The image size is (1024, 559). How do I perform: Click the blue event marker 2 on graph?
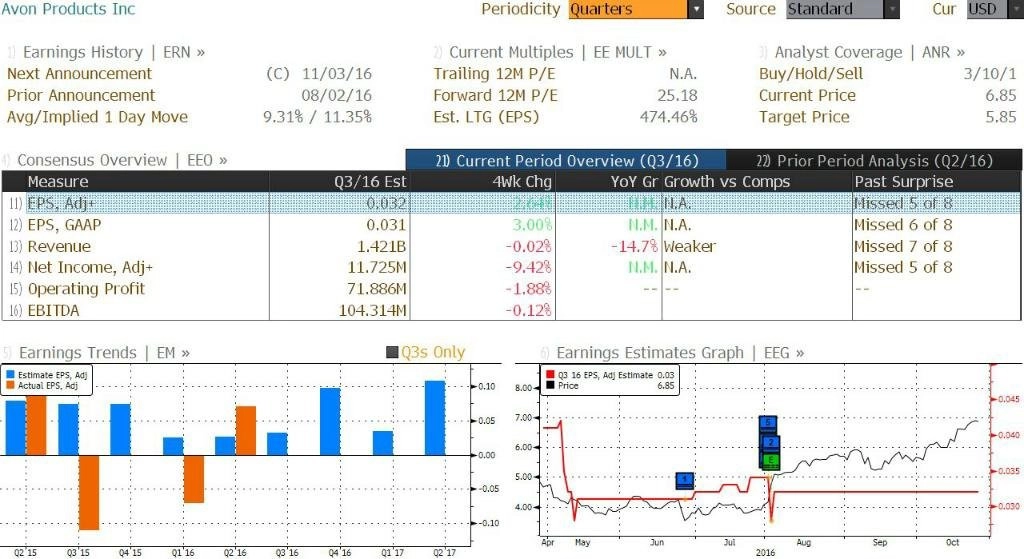(x=771, y=443)
